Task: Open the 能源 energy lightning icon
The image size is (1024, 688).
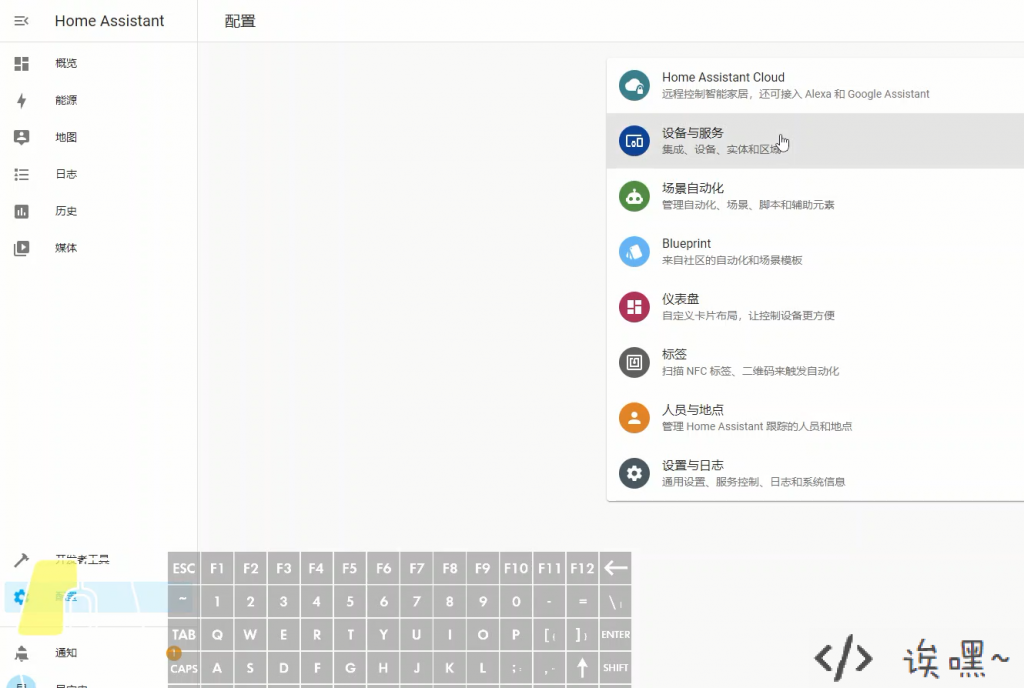Action: (22, 101)
